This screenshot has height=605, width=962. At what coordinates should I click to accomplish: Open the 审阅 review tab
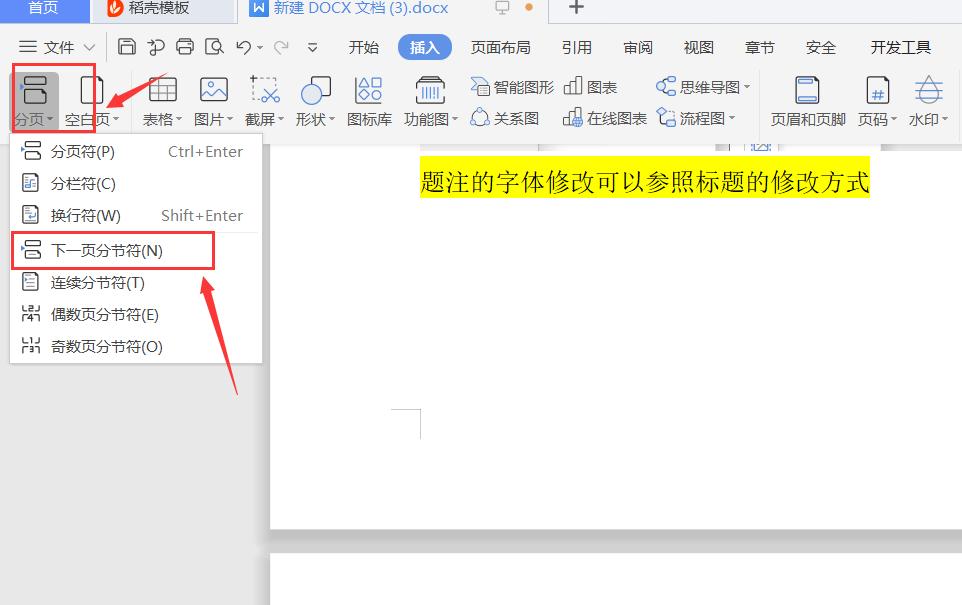pyautogui.click(x=638, y=46)
